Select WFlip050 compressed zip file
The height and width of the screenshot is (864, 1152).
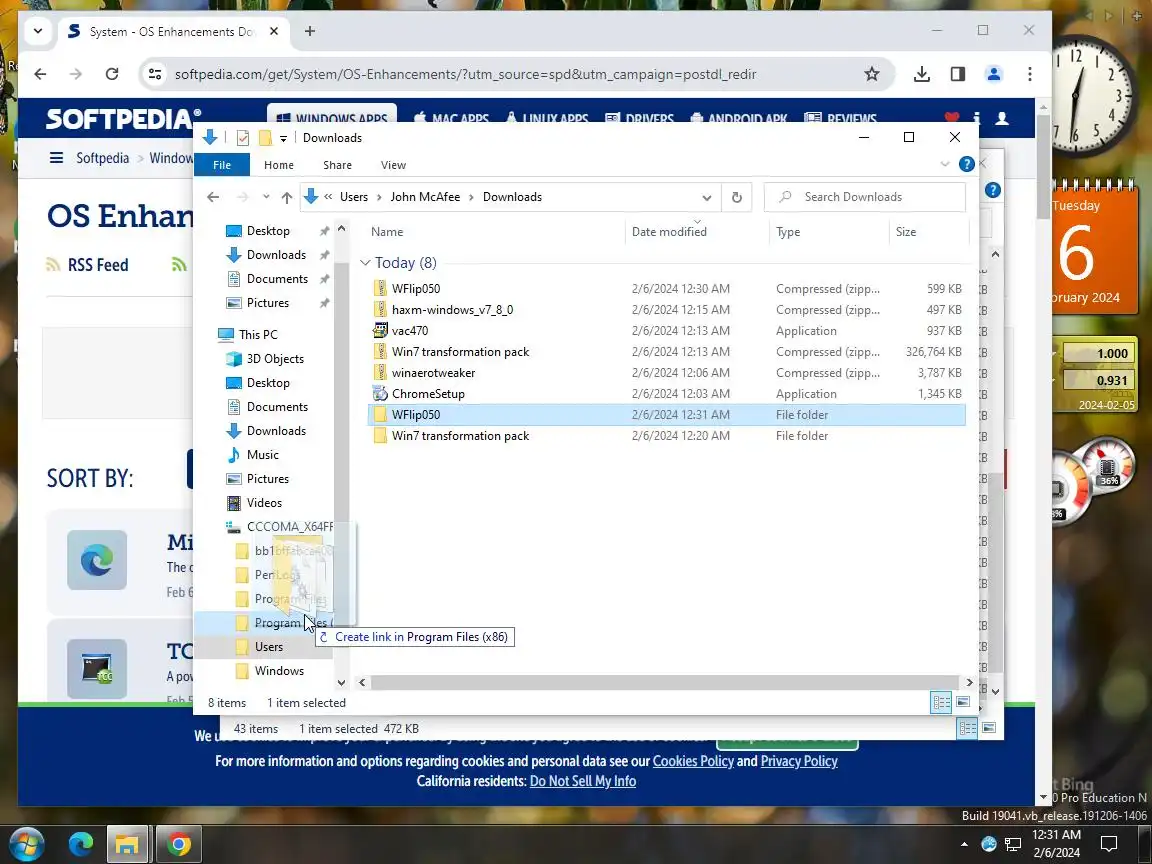(x=666, y=289)
